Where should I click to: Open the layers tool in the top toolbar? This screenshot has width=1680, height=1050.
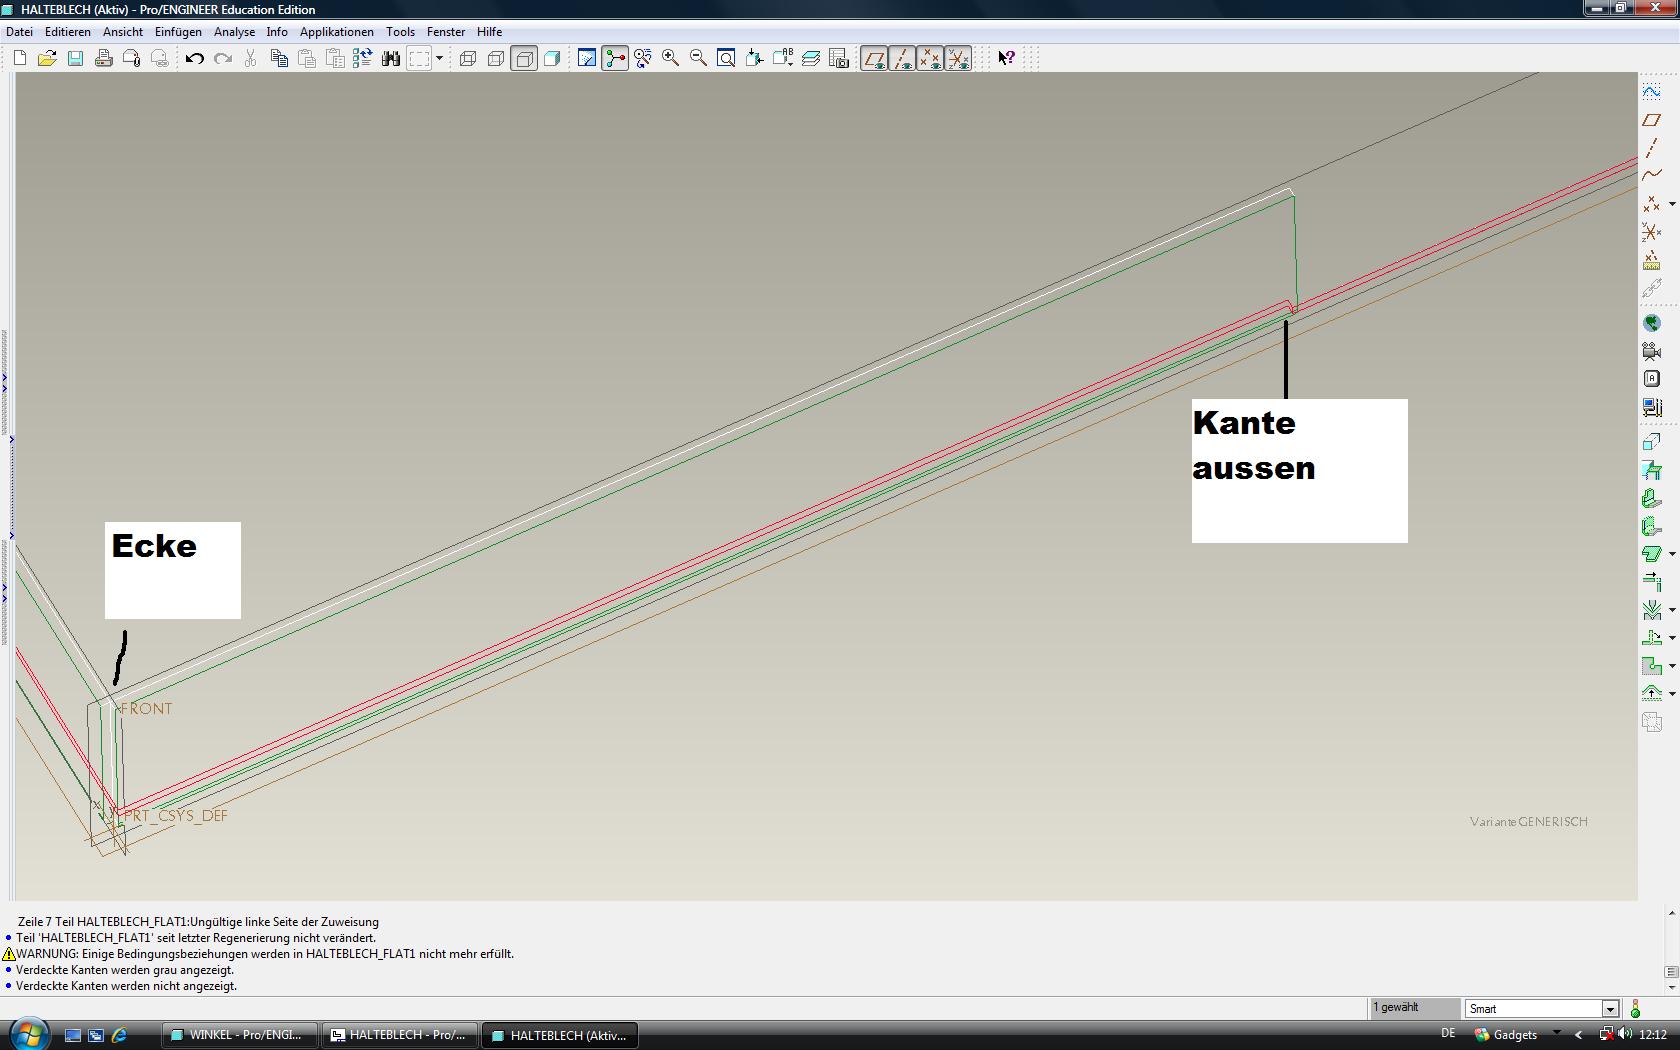click(811, 58)
